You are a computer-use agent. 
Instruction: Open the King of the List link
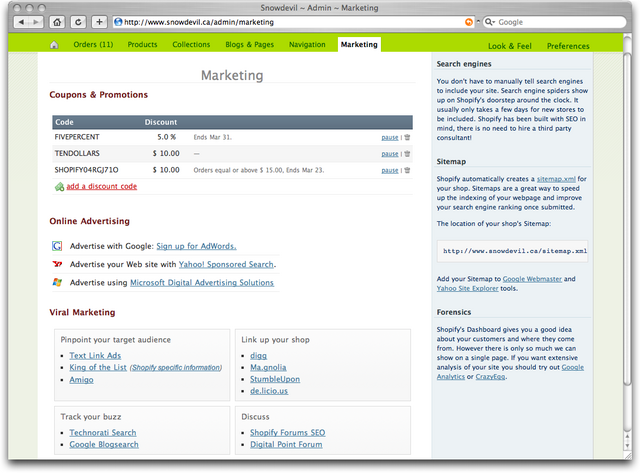click(98, 367)
